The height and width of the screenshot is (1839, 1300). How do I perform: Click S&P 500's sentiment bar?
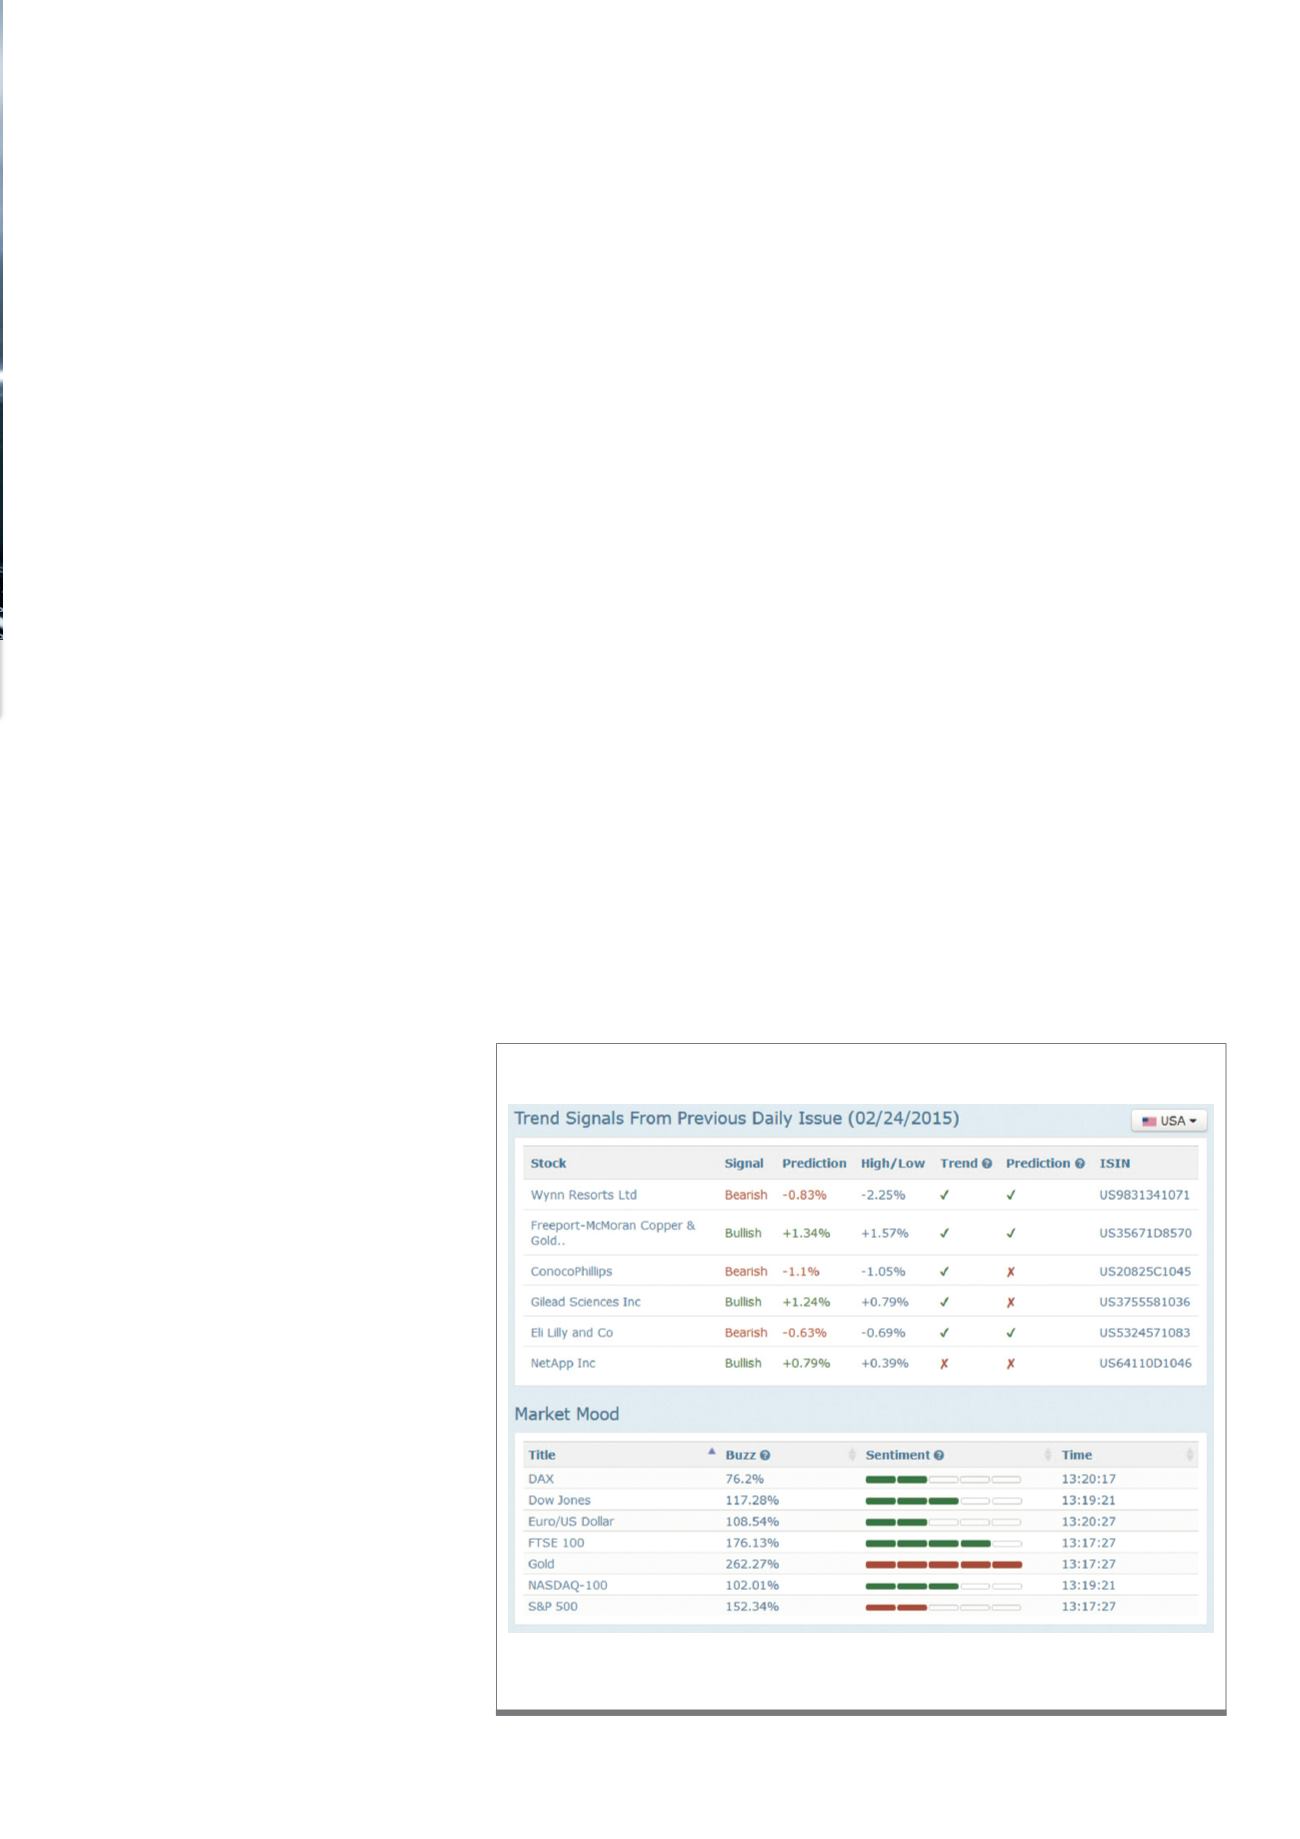click(x=943, y=1608)
